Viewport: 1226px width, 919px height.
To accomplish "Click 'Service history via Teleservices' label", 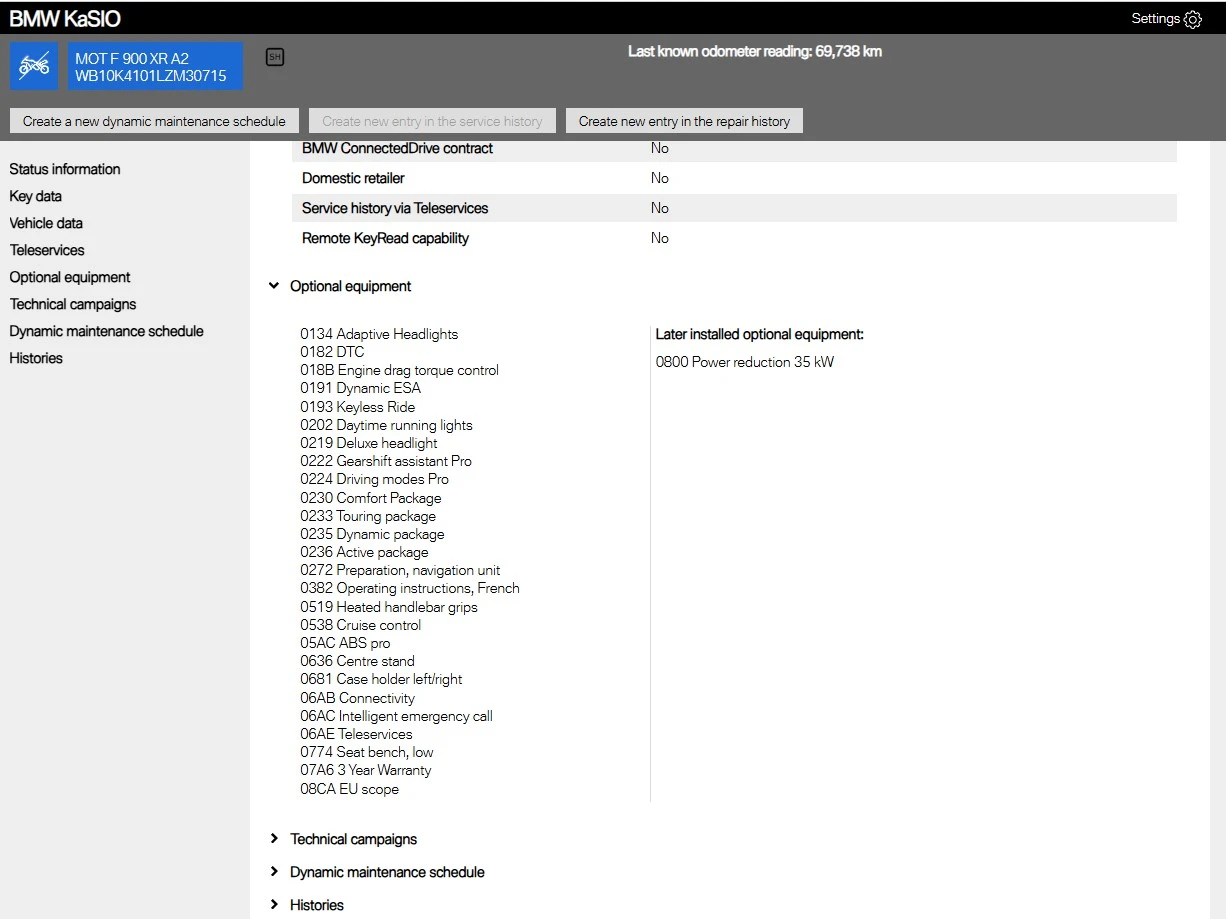I will click(395, 208).
